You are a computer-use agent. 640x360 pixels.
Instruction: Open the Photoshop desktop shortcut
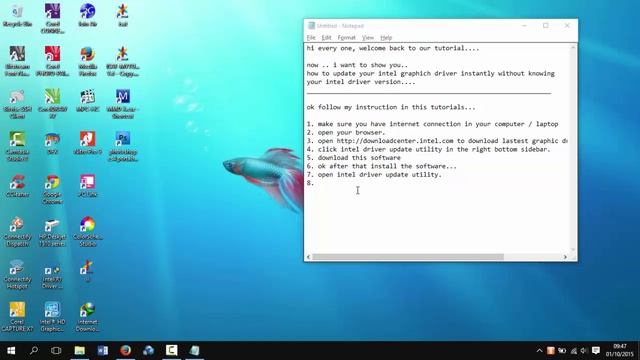(122, 147)
